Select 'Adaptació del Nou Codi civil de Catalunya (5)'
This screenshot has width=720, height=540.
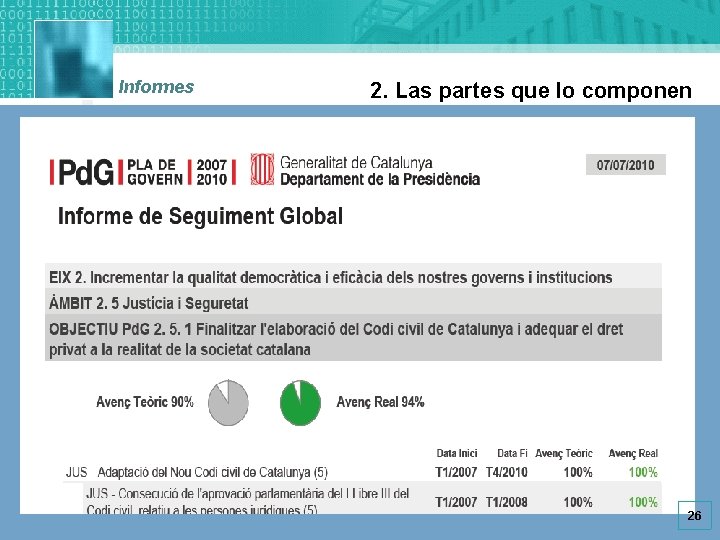[x=213, y=472]
